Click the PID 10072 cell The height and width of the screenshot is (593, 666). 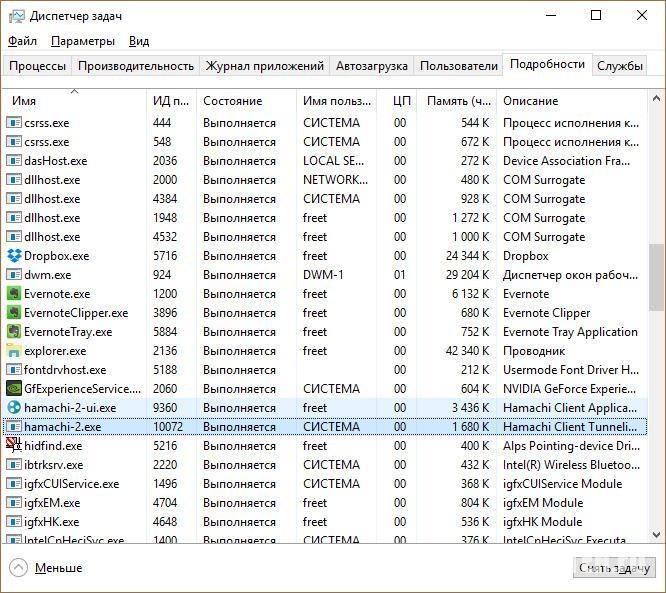pos(168,426)
